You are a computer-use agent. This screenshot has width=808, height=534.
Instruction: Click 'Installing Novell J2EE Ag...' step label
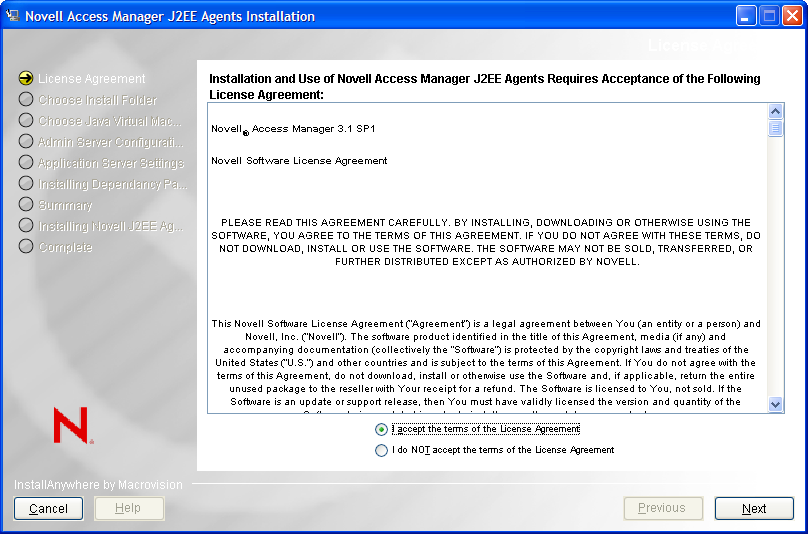point(111,226)
